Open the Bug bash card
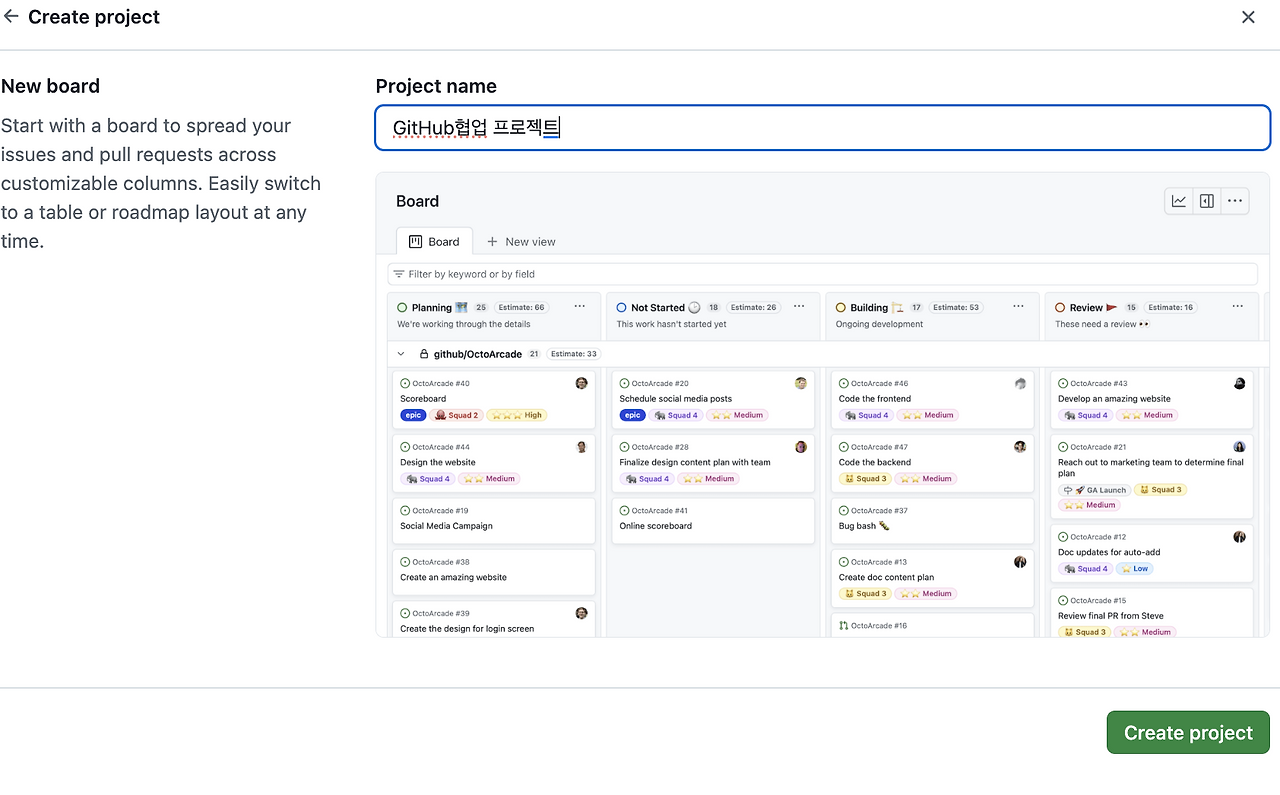1280x795 pixels. point(932,520)
